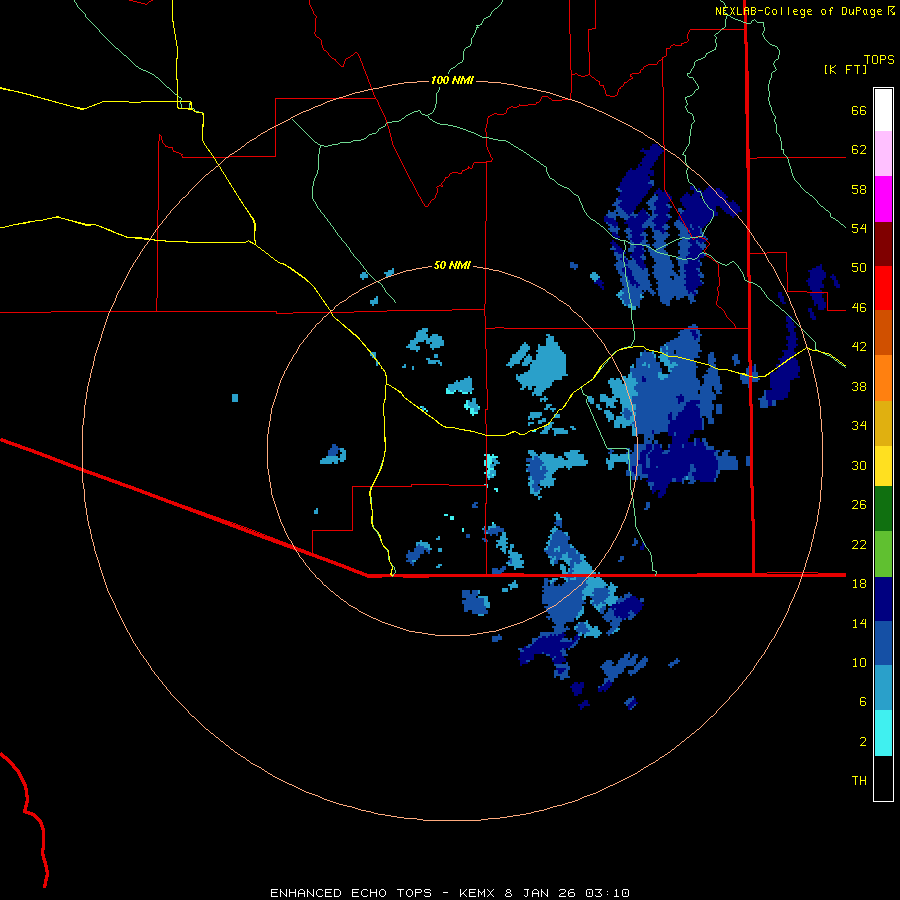Screen dimensions: 900x900
Task: Select the medium blue legend swatch
Action: point(883,643)
